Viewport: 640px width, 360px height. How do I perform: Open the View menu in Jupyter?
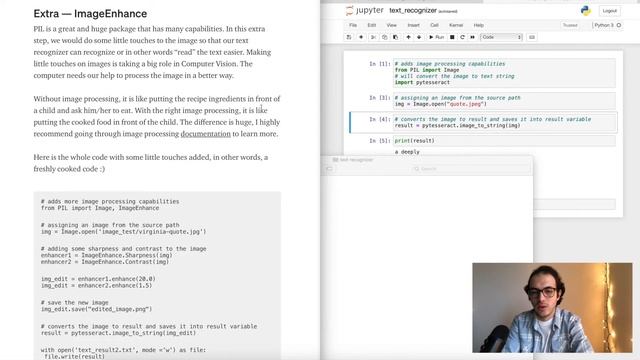391,25
